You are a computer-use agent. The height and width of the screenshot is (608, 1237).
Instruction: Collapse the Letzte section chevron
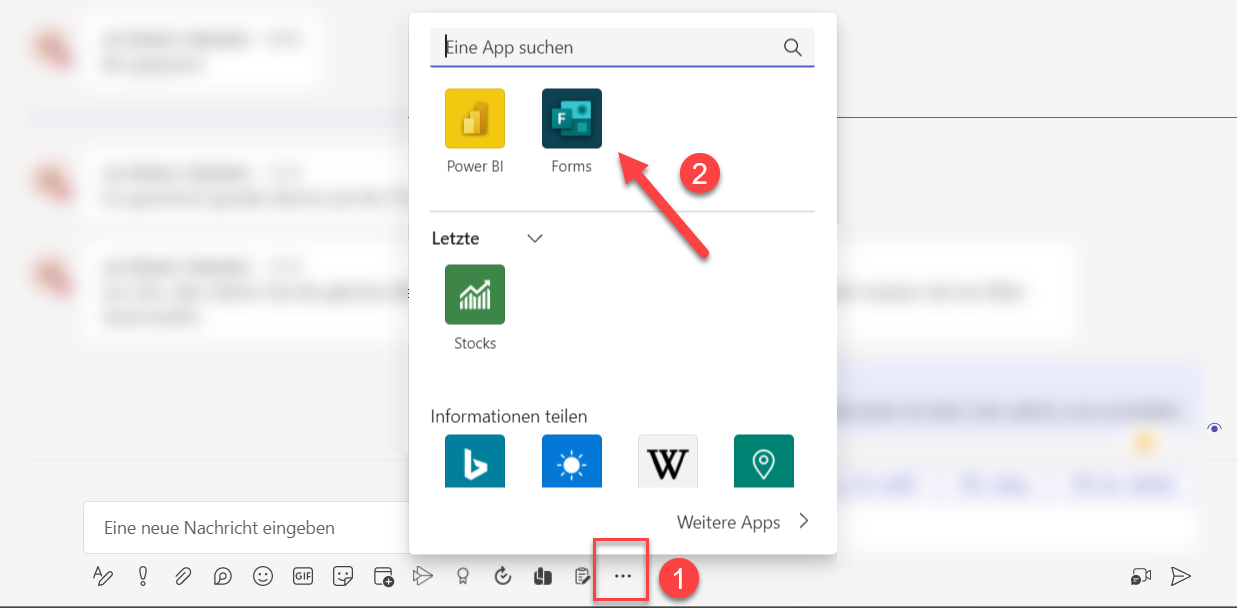[535, 239]
